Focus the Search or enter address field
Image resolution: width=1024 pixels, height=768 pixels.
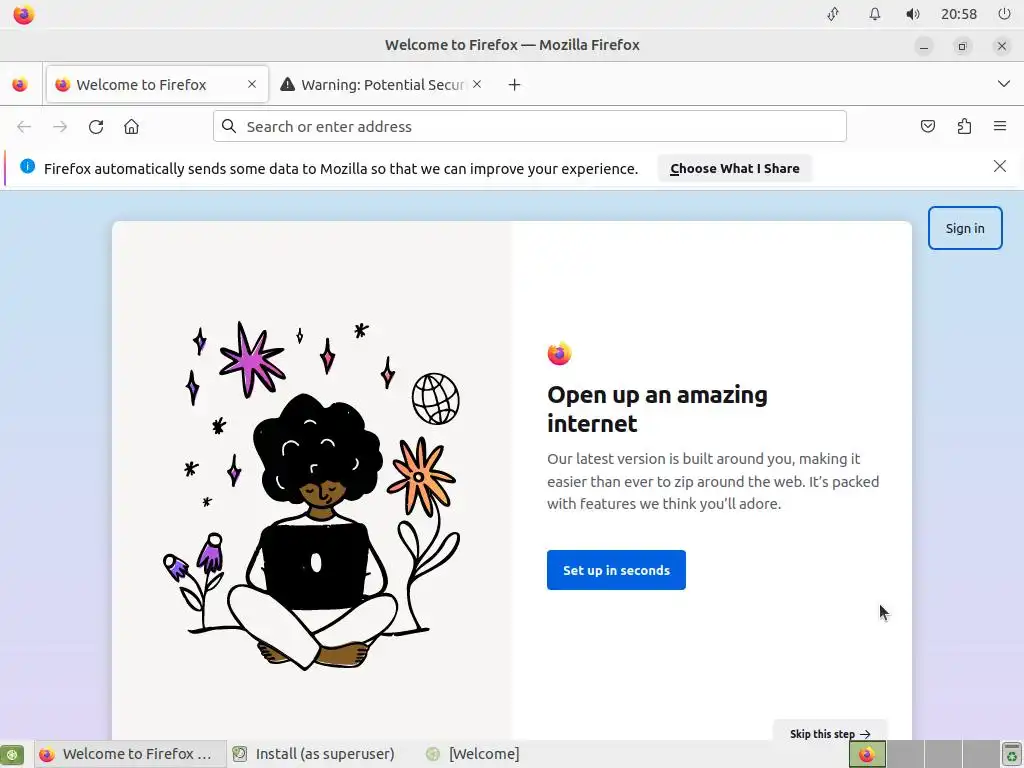tap(530, 126)
